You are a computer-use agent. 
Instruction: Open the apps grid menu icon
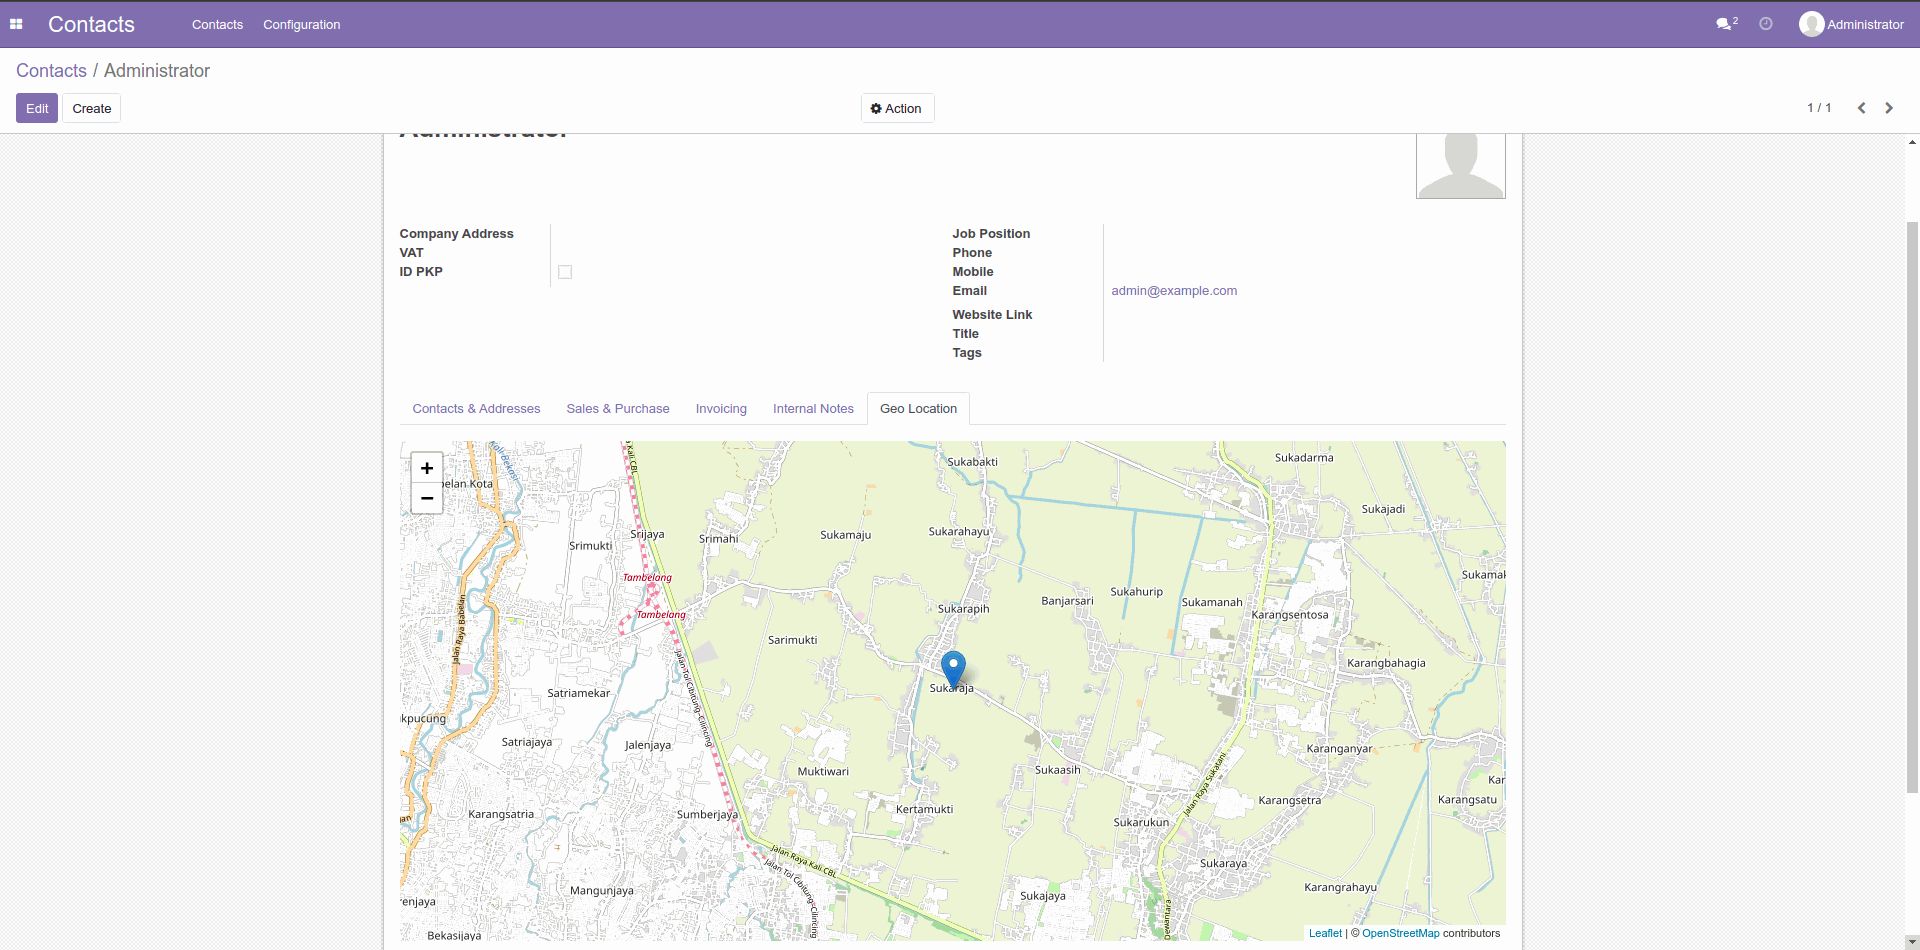16,24
